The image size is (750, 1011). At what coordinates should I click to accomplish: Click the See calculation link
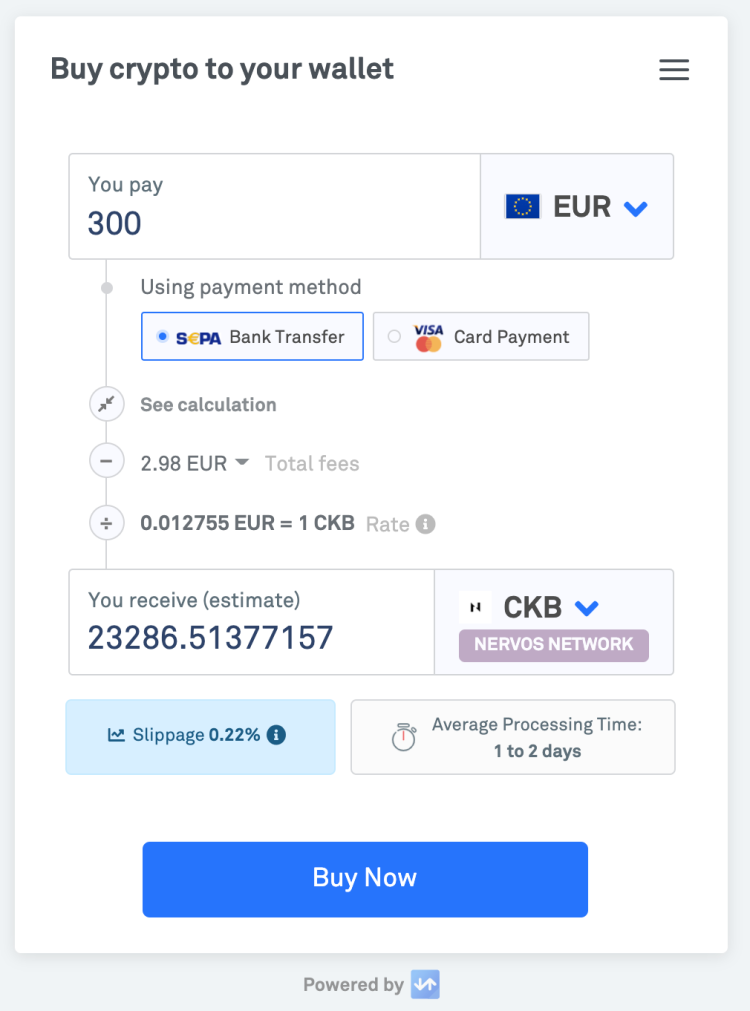pos(208,405)
